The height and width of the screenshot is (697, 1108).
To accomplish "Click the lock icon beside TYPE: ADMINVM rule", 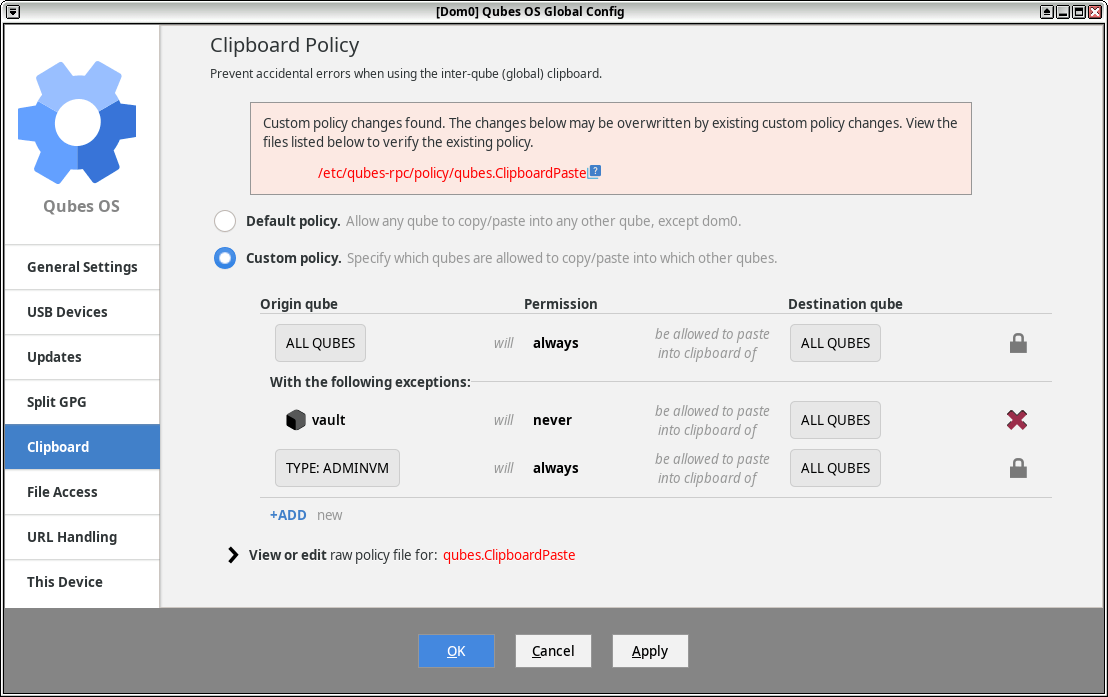I will point(1018,467).
